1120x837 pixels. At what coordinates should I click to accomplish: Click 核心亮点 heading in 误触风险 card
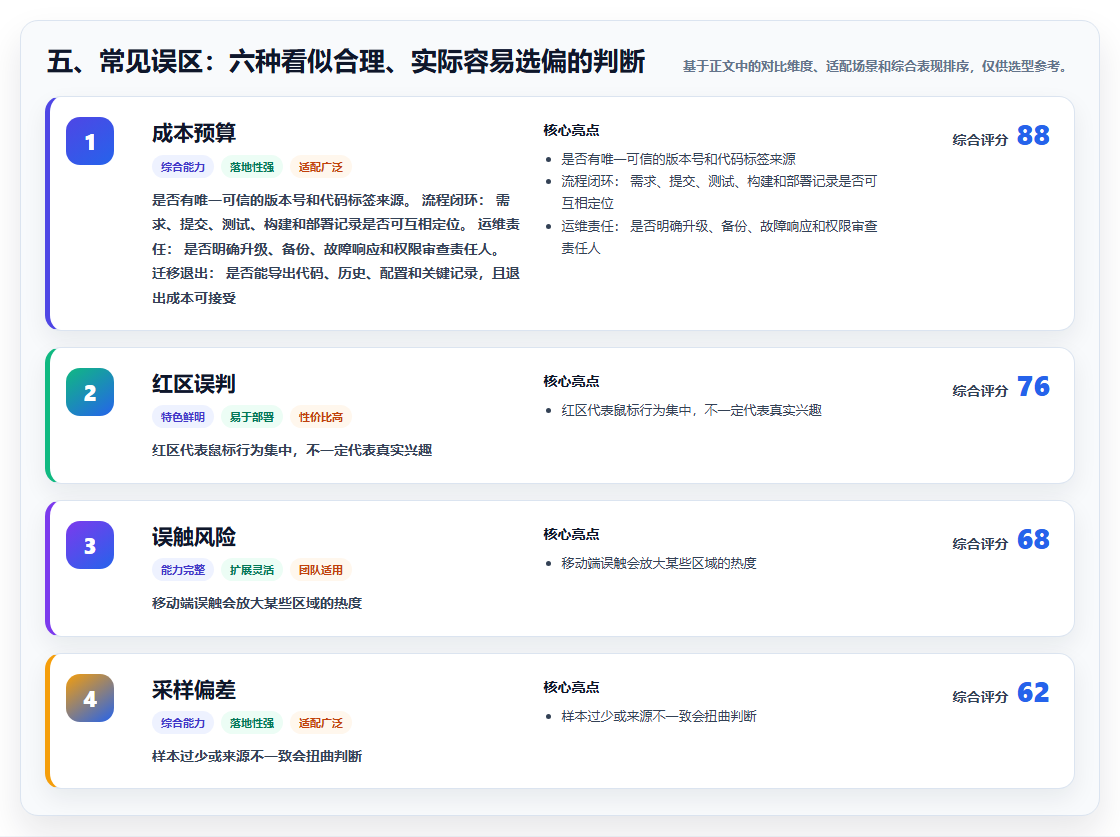click(x=571, y=533)
